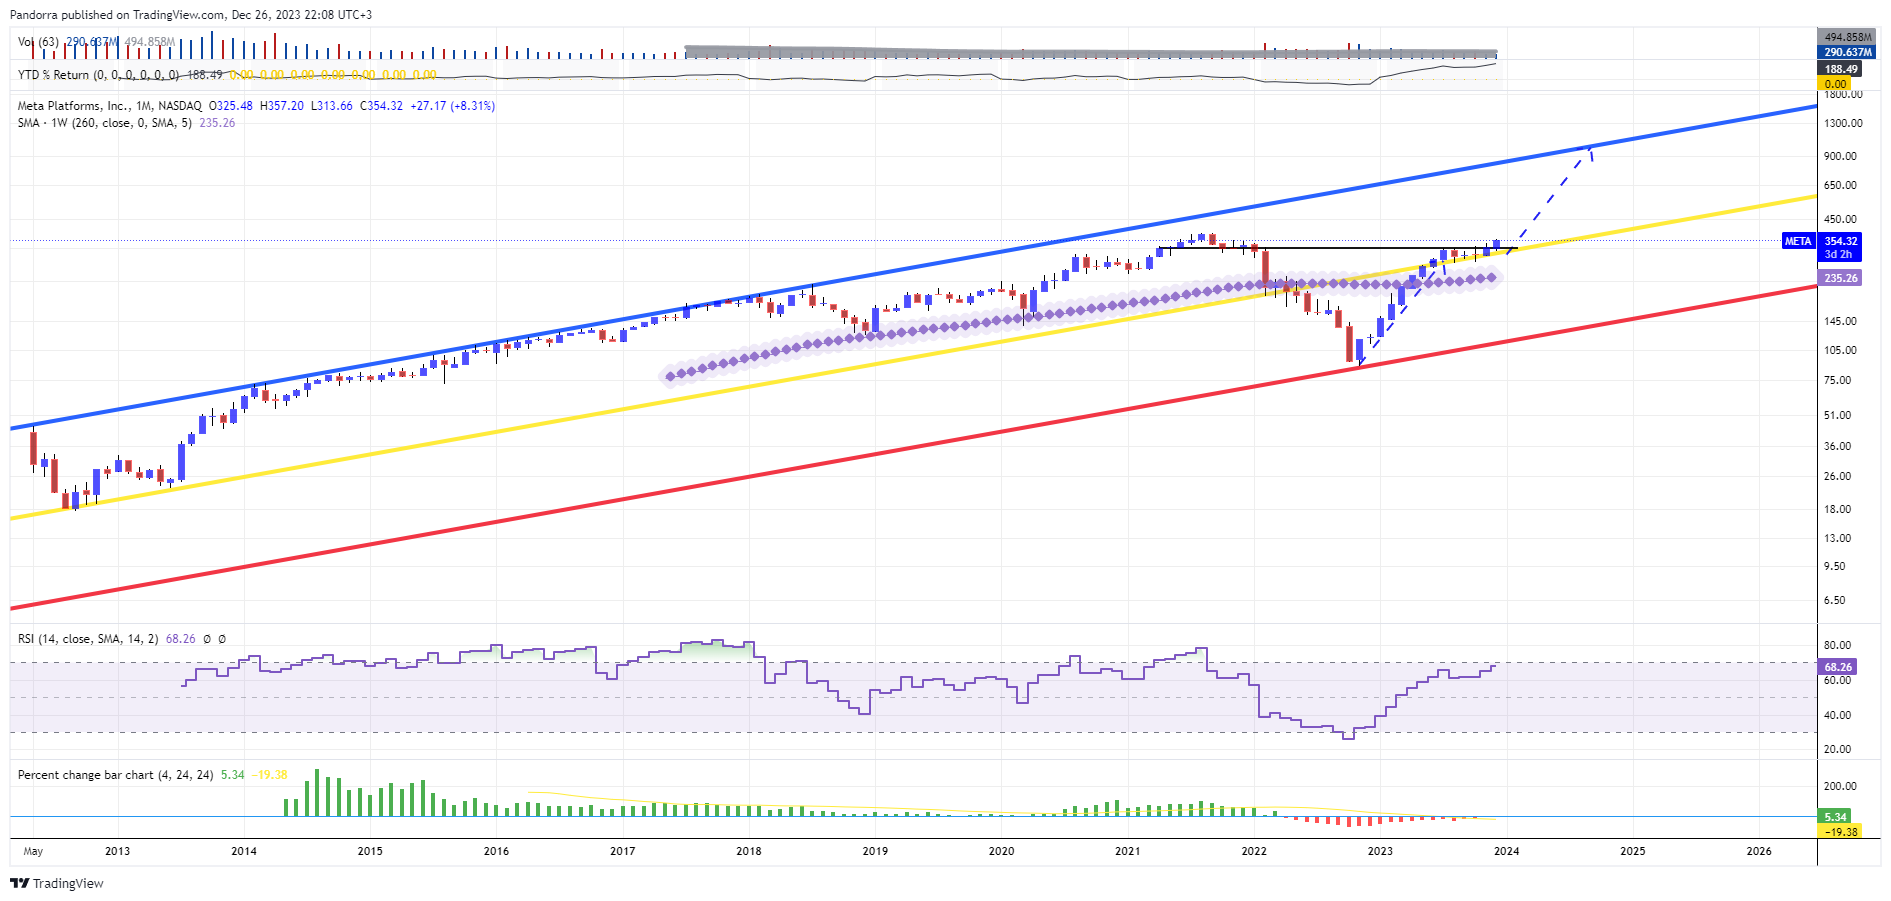Click the open value O325.48
This screenshot has width=1891, height=901.
click(230, 106)
